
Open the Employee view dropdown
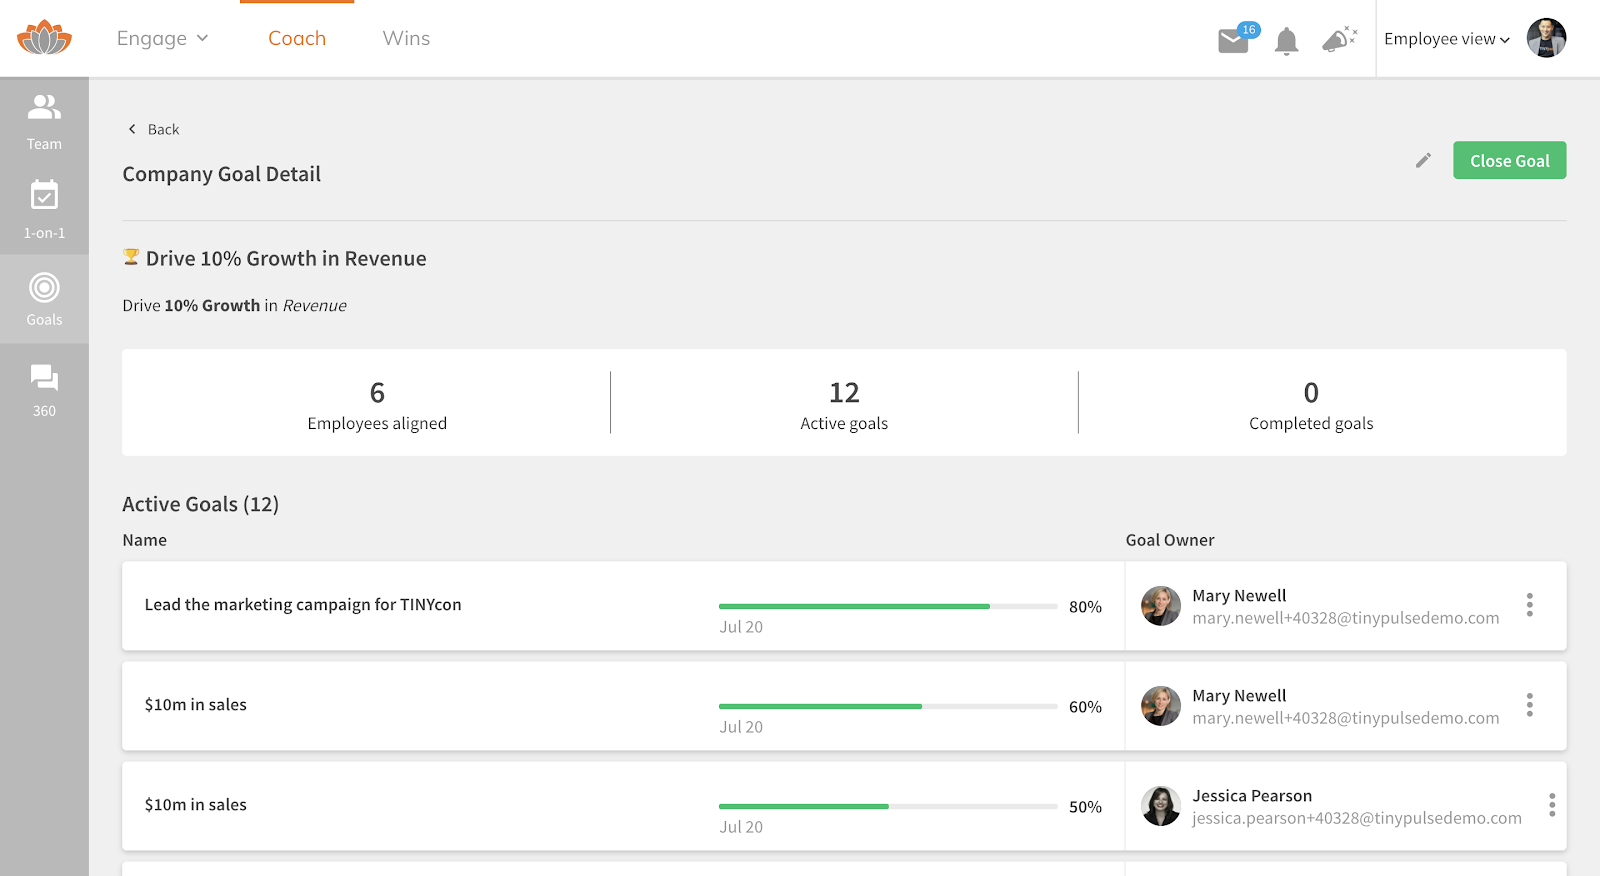coord(1446,39)
